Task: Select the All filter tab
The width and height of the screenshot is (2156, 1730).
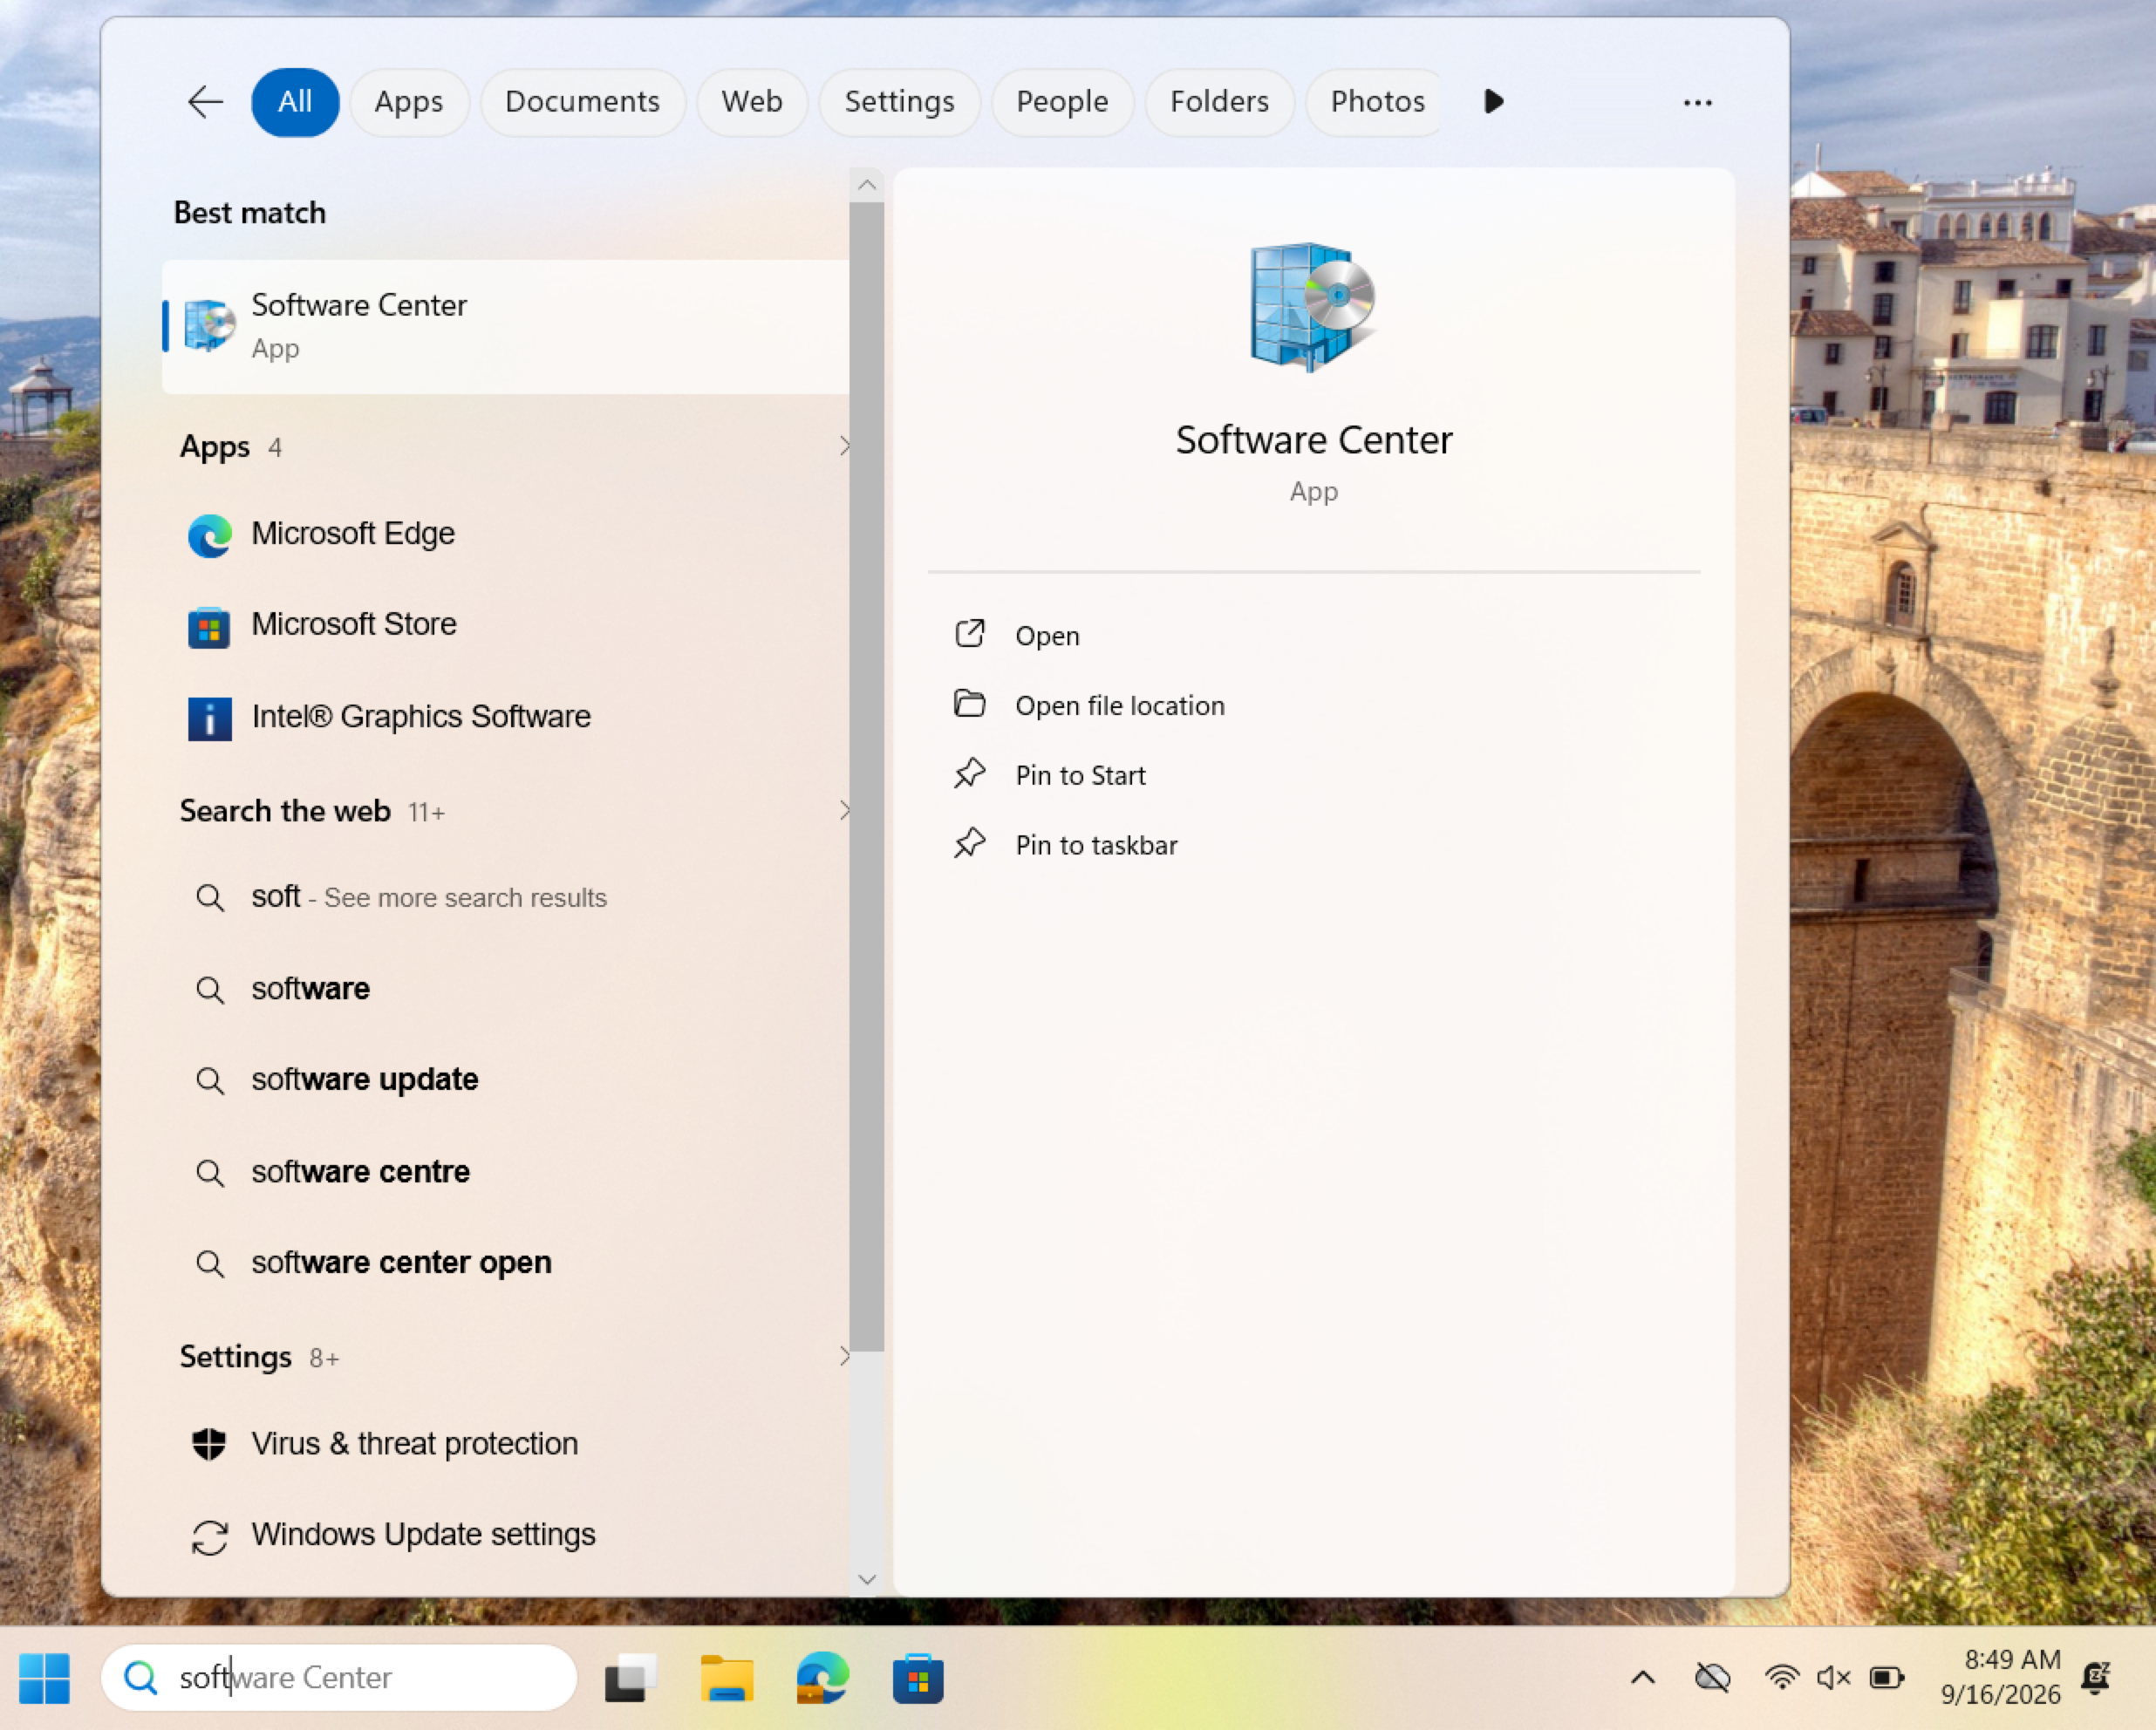Action: click(295, 102)
